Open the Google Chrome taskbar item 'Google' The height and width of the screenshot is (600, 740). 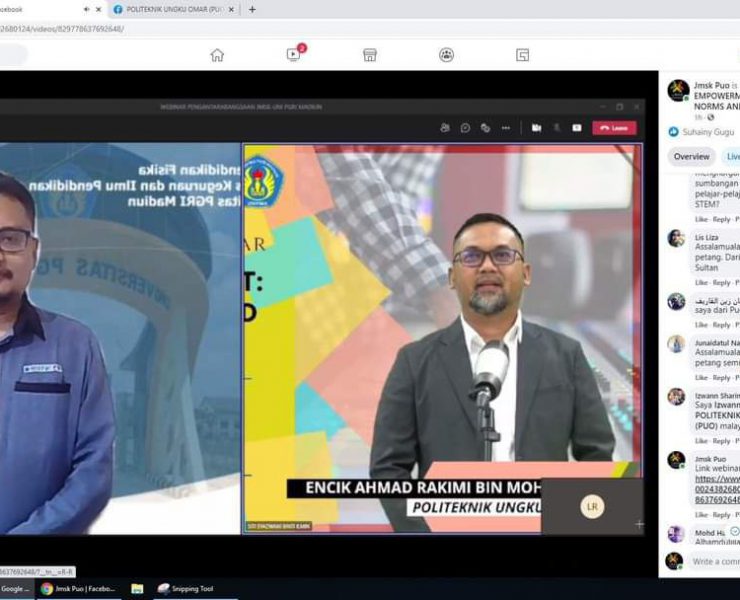click(17, 589)
